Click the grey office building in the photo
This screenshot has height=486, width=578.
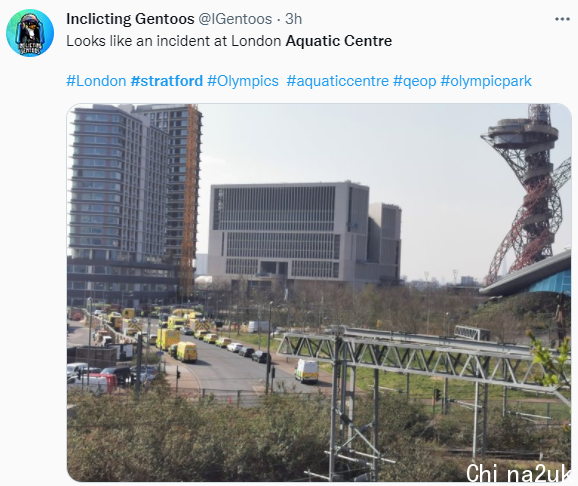304,233
